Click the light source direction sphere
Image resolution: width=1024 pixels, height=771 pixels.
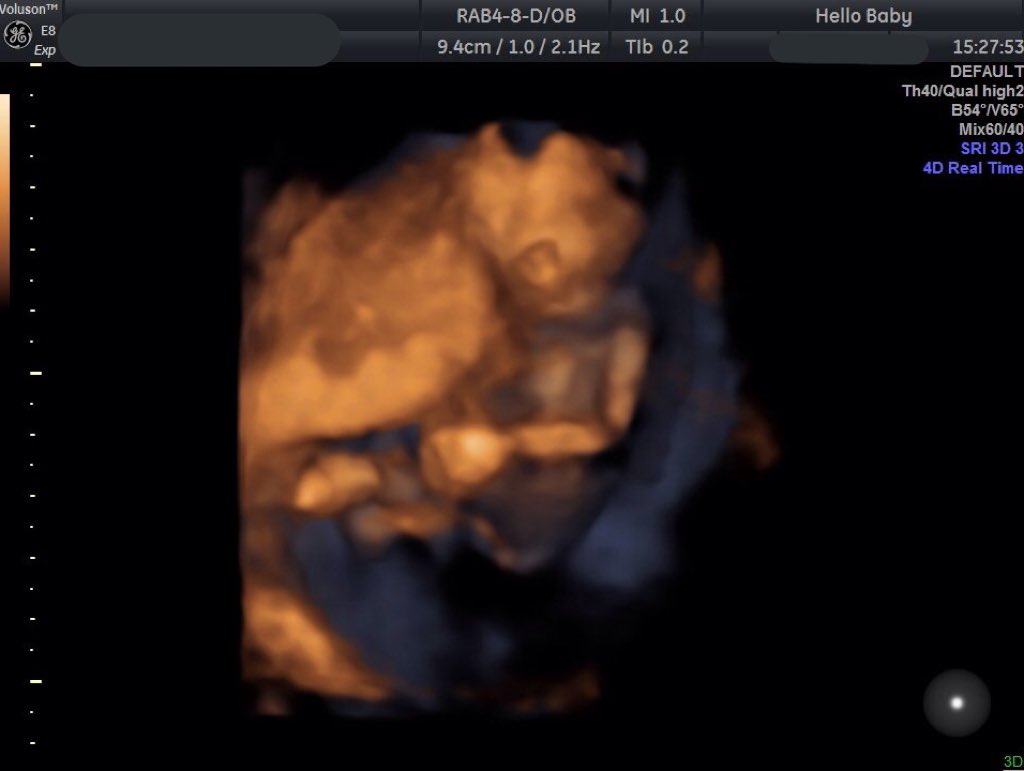click(x=957, y=703)
